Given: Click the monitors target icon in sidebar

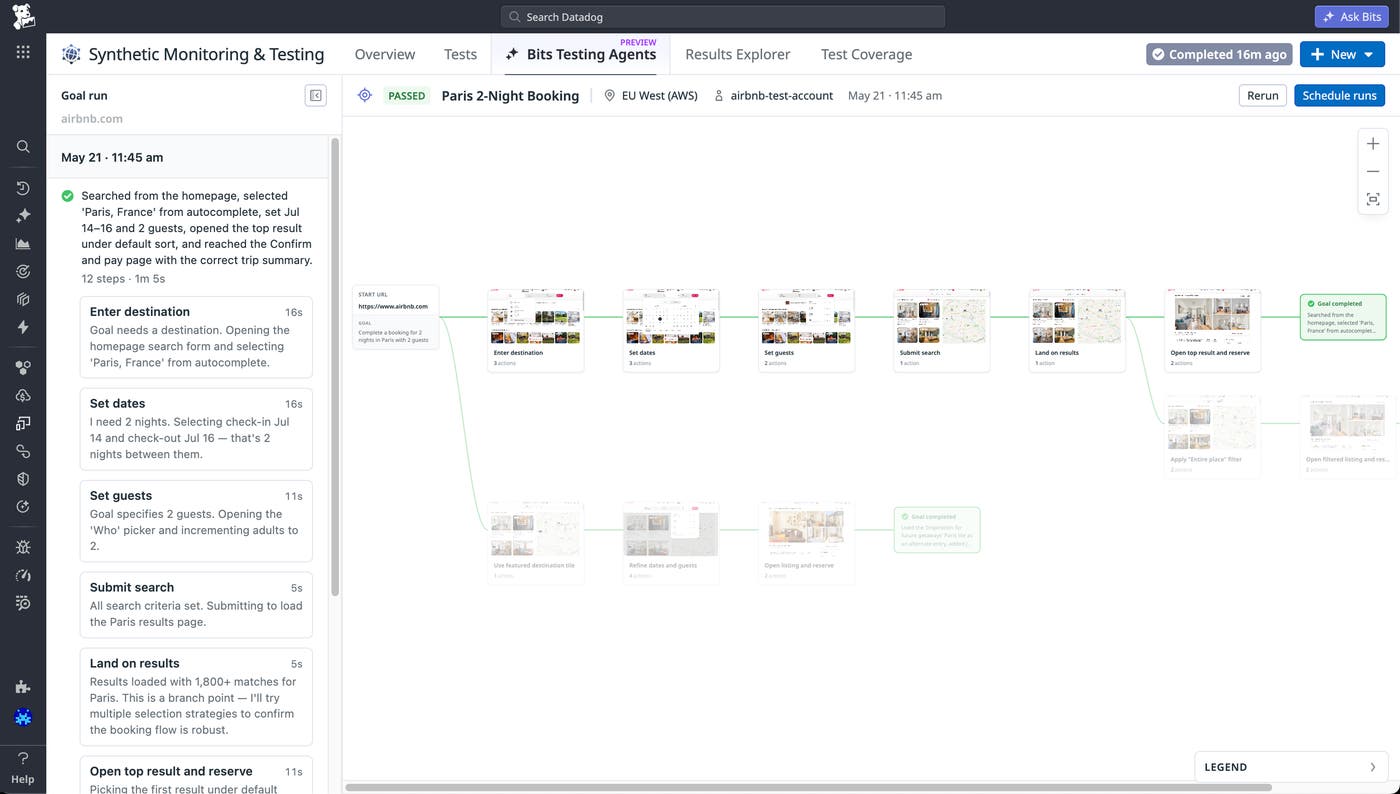Looking at the screenshot, I should coord(23,271).
